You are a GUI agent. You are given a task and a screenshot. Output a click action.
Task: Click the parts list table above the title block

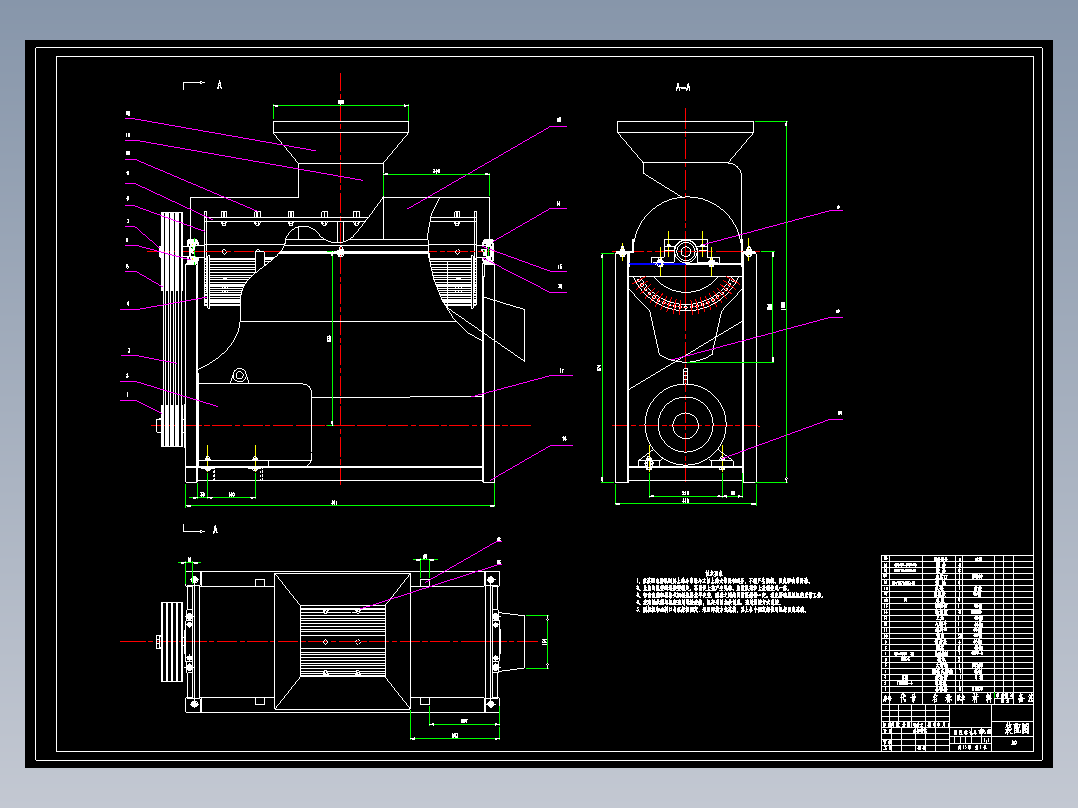(x=957, y=629)
